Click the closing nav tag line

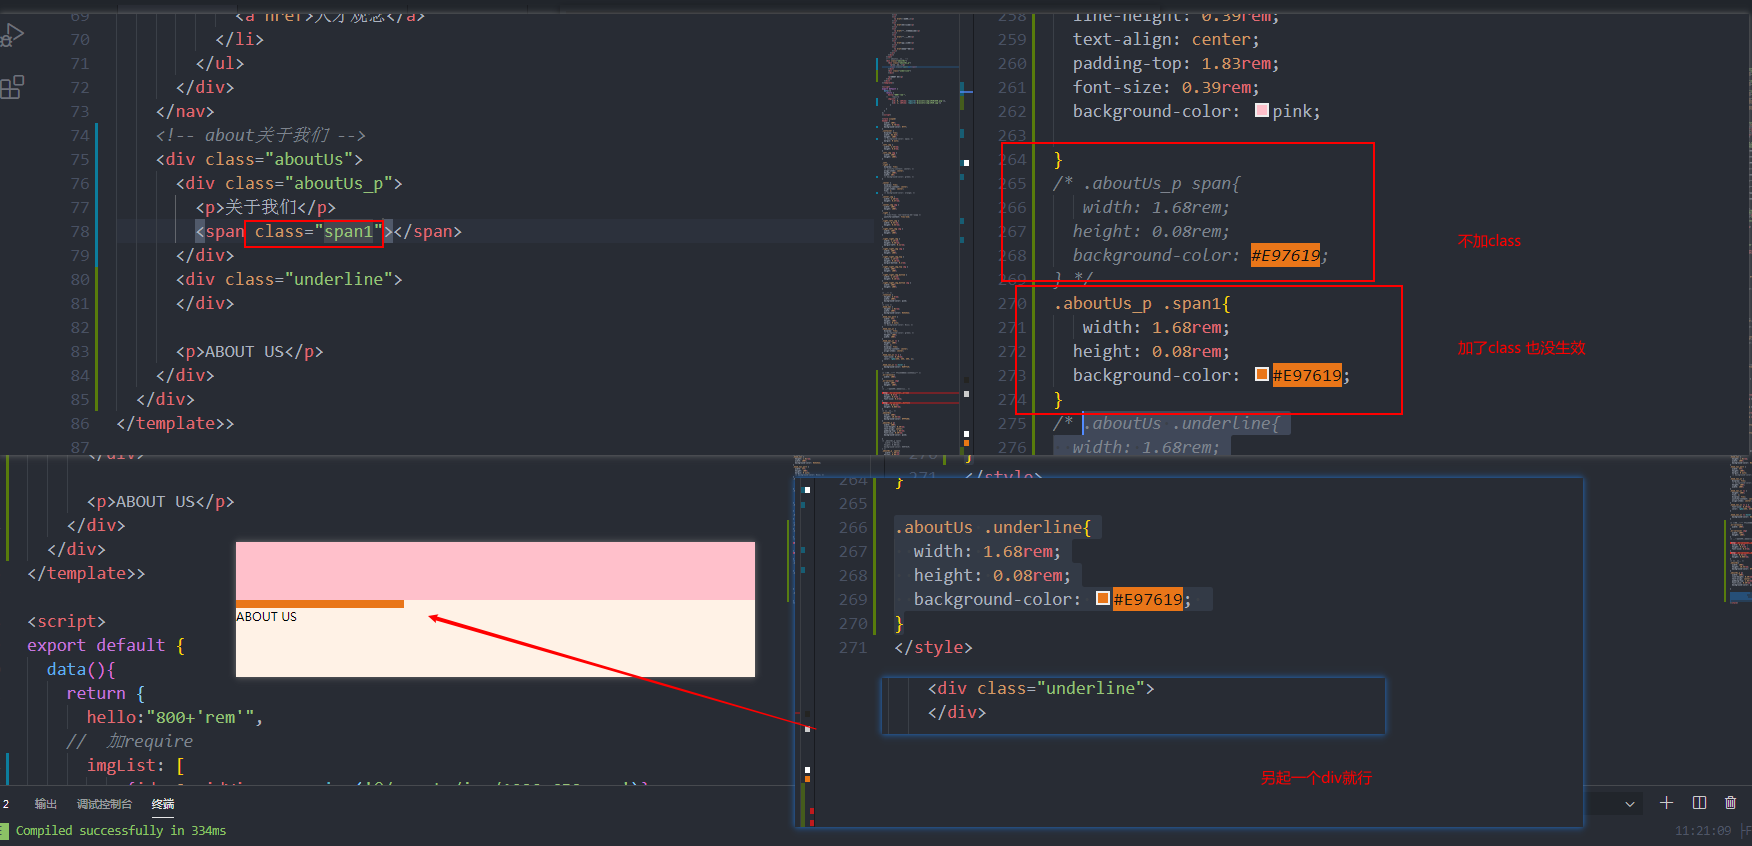point(185,112)
